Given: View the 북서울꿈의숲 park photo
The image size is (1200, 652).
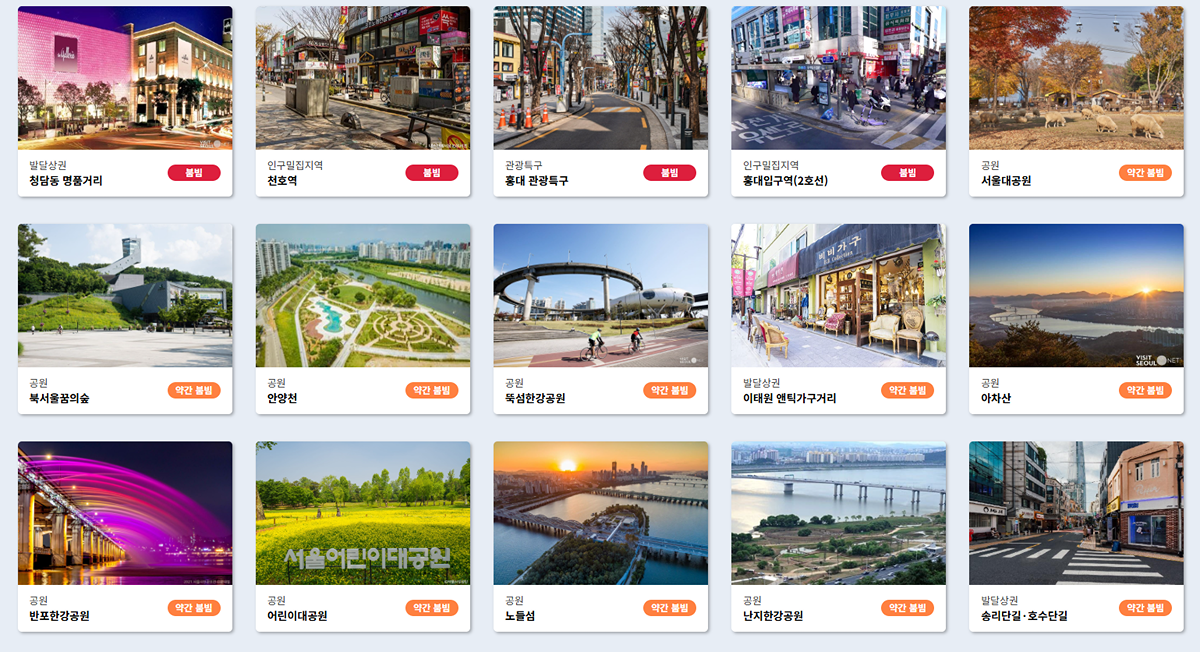Looking at the screenshot, I should (125, 296).
